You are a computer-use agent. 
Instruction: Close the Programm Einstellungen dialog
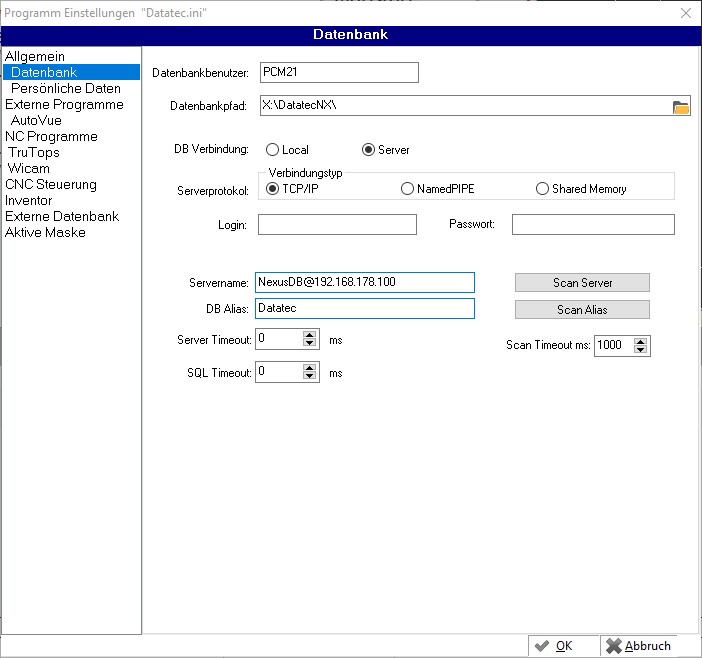click(685, 13)
